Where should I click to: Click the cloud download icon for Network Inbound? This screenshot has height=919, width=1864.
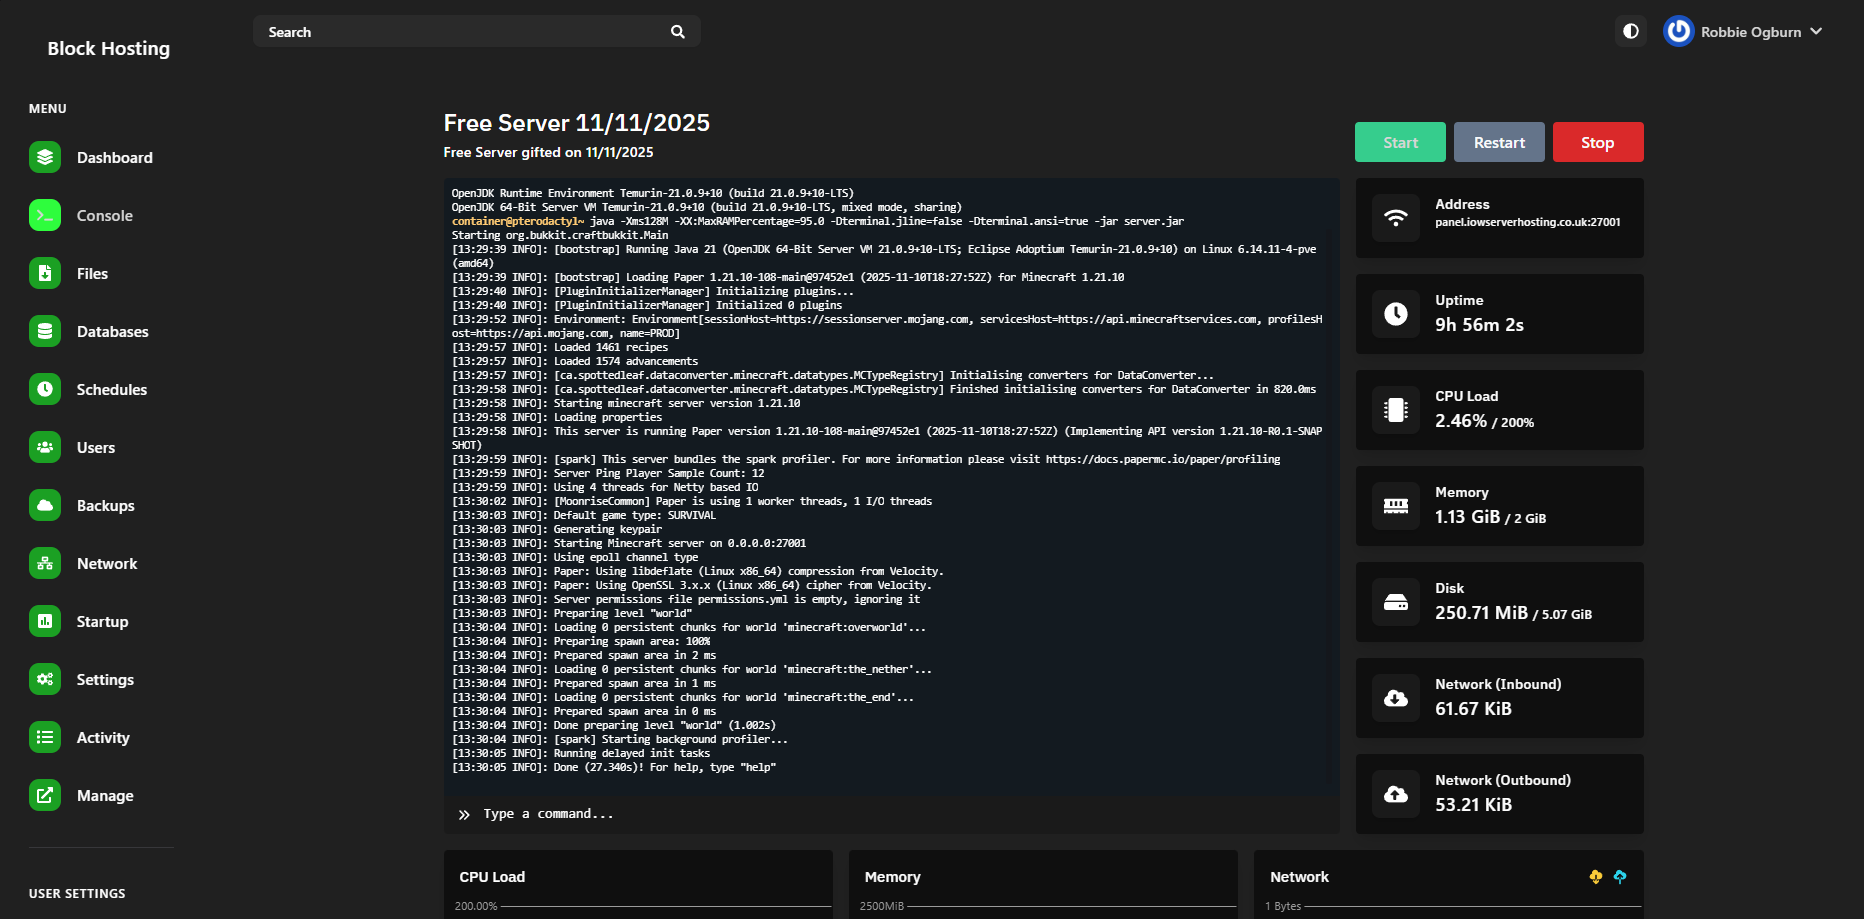pos(1396,698)
